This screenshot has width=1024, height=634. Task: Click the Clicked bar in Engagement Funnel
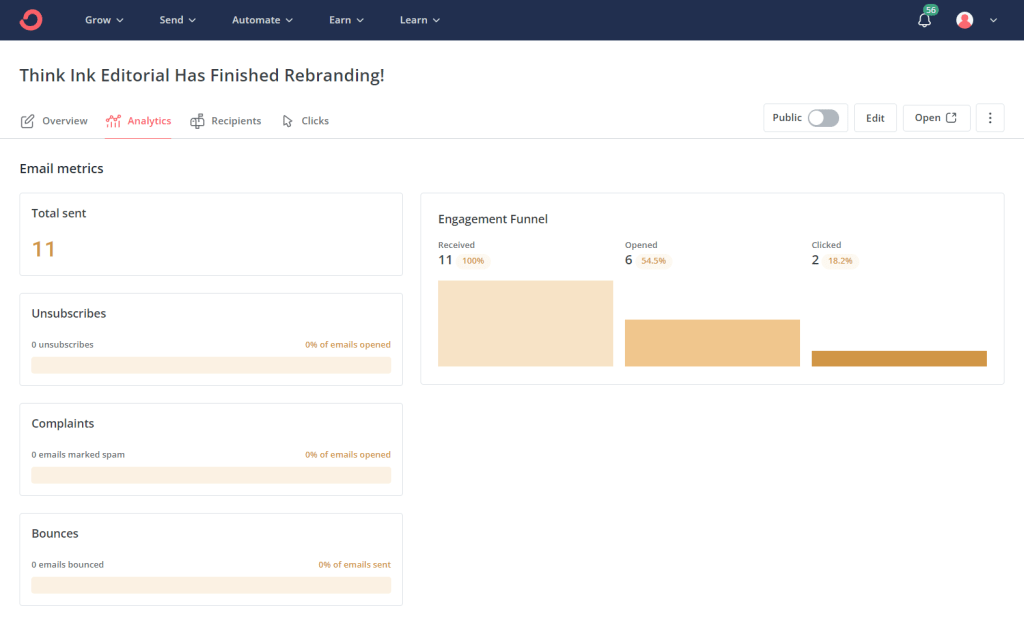tap(899, 358)
